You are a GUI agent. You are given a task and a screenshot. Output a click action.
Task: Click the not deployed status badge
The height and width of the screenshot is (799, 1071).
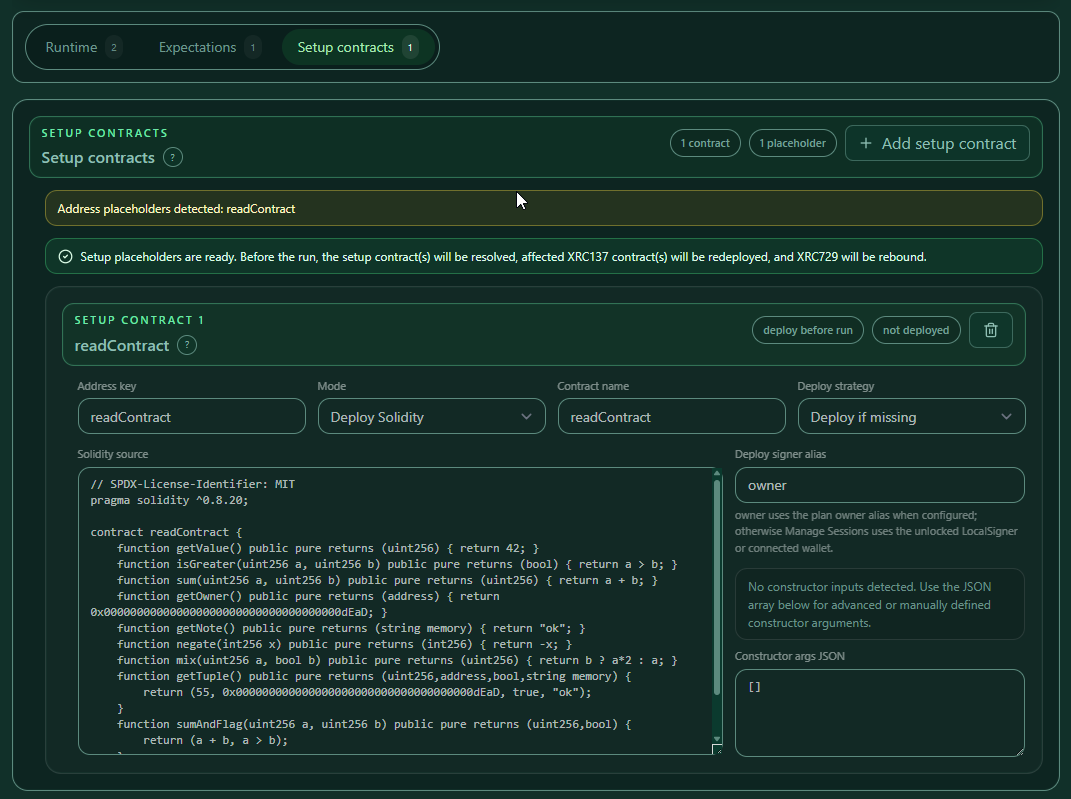(x=916, y=331)
